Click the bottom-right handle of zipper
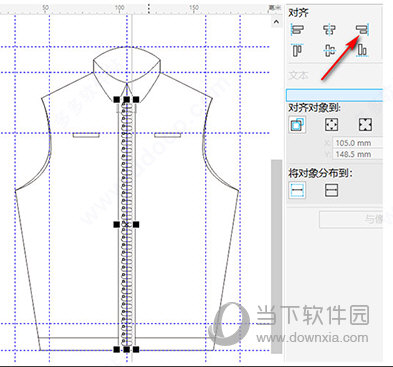The height and width of the screenshot is (367, 393). click(136, 349)
